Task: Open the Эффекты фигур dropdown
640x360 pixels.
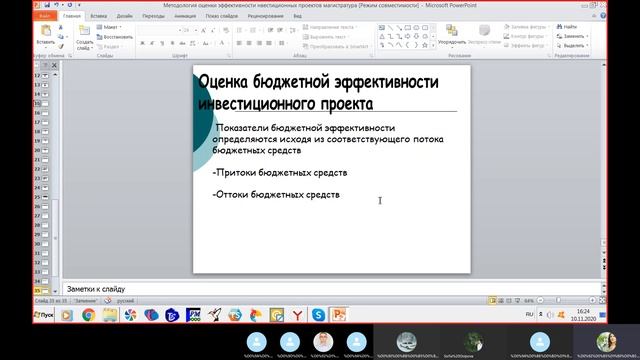Action: pyautogui.click(x=527, y=46)
